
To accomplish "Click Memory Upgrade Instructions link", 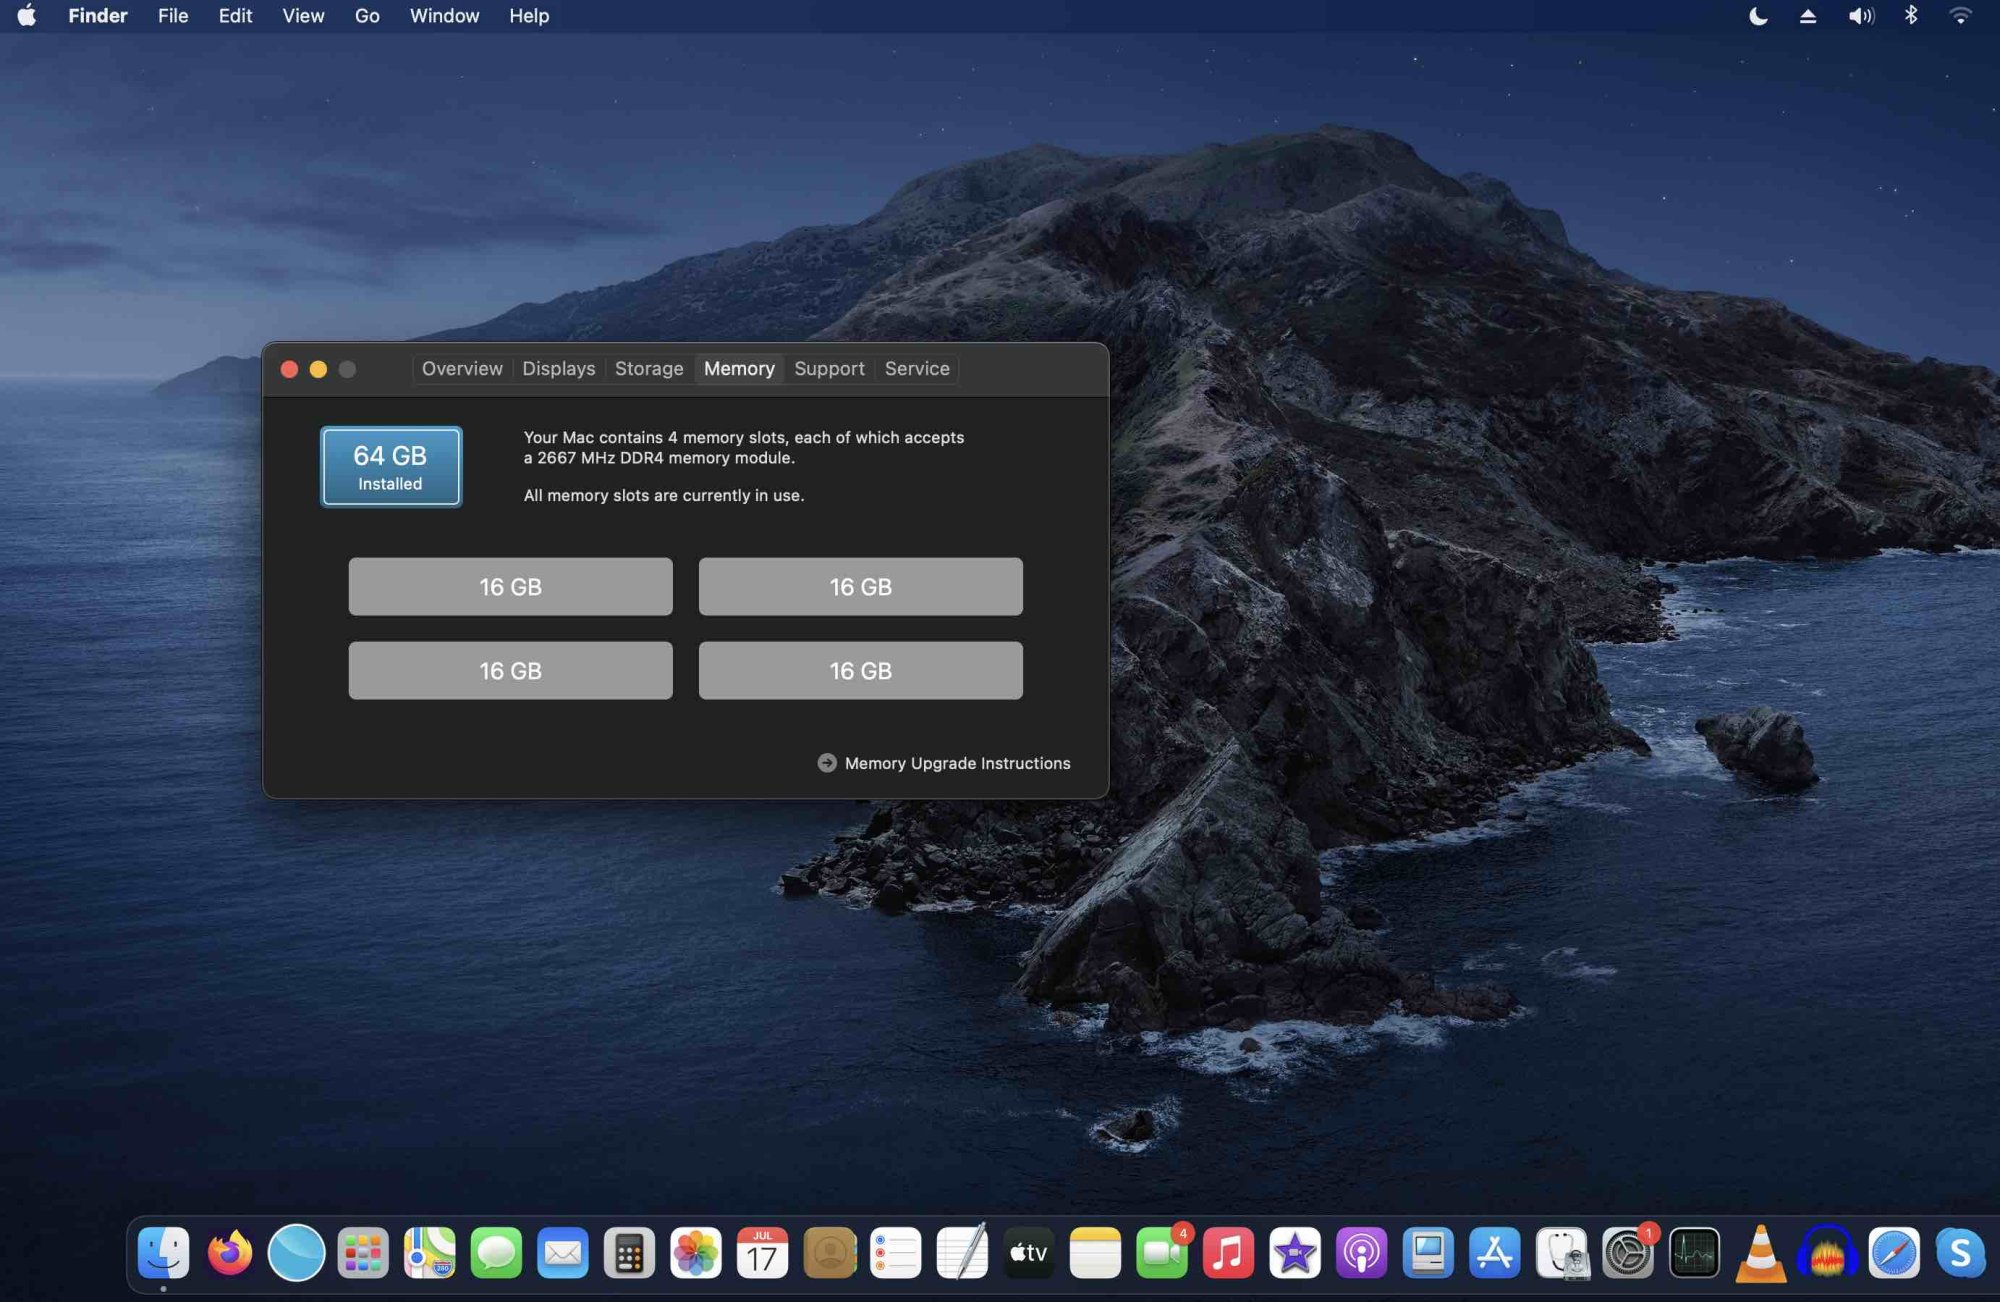I will [956, 763].
